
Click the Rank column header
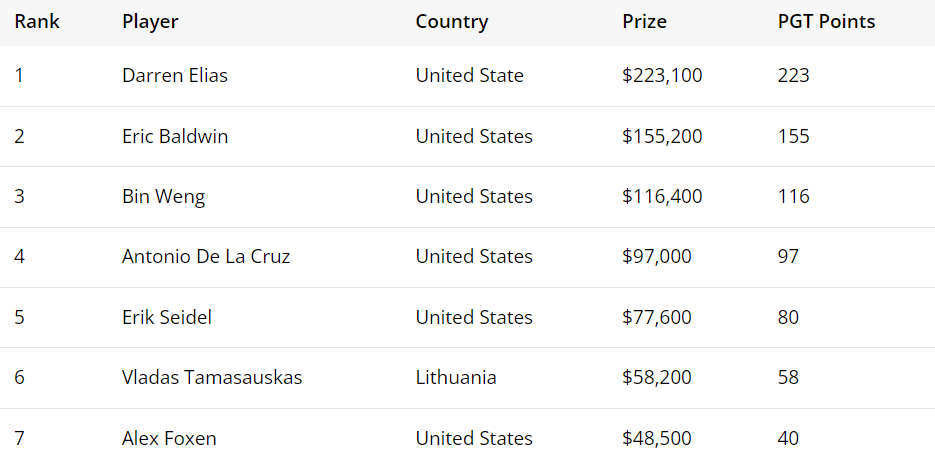click(x=37, y=22)
